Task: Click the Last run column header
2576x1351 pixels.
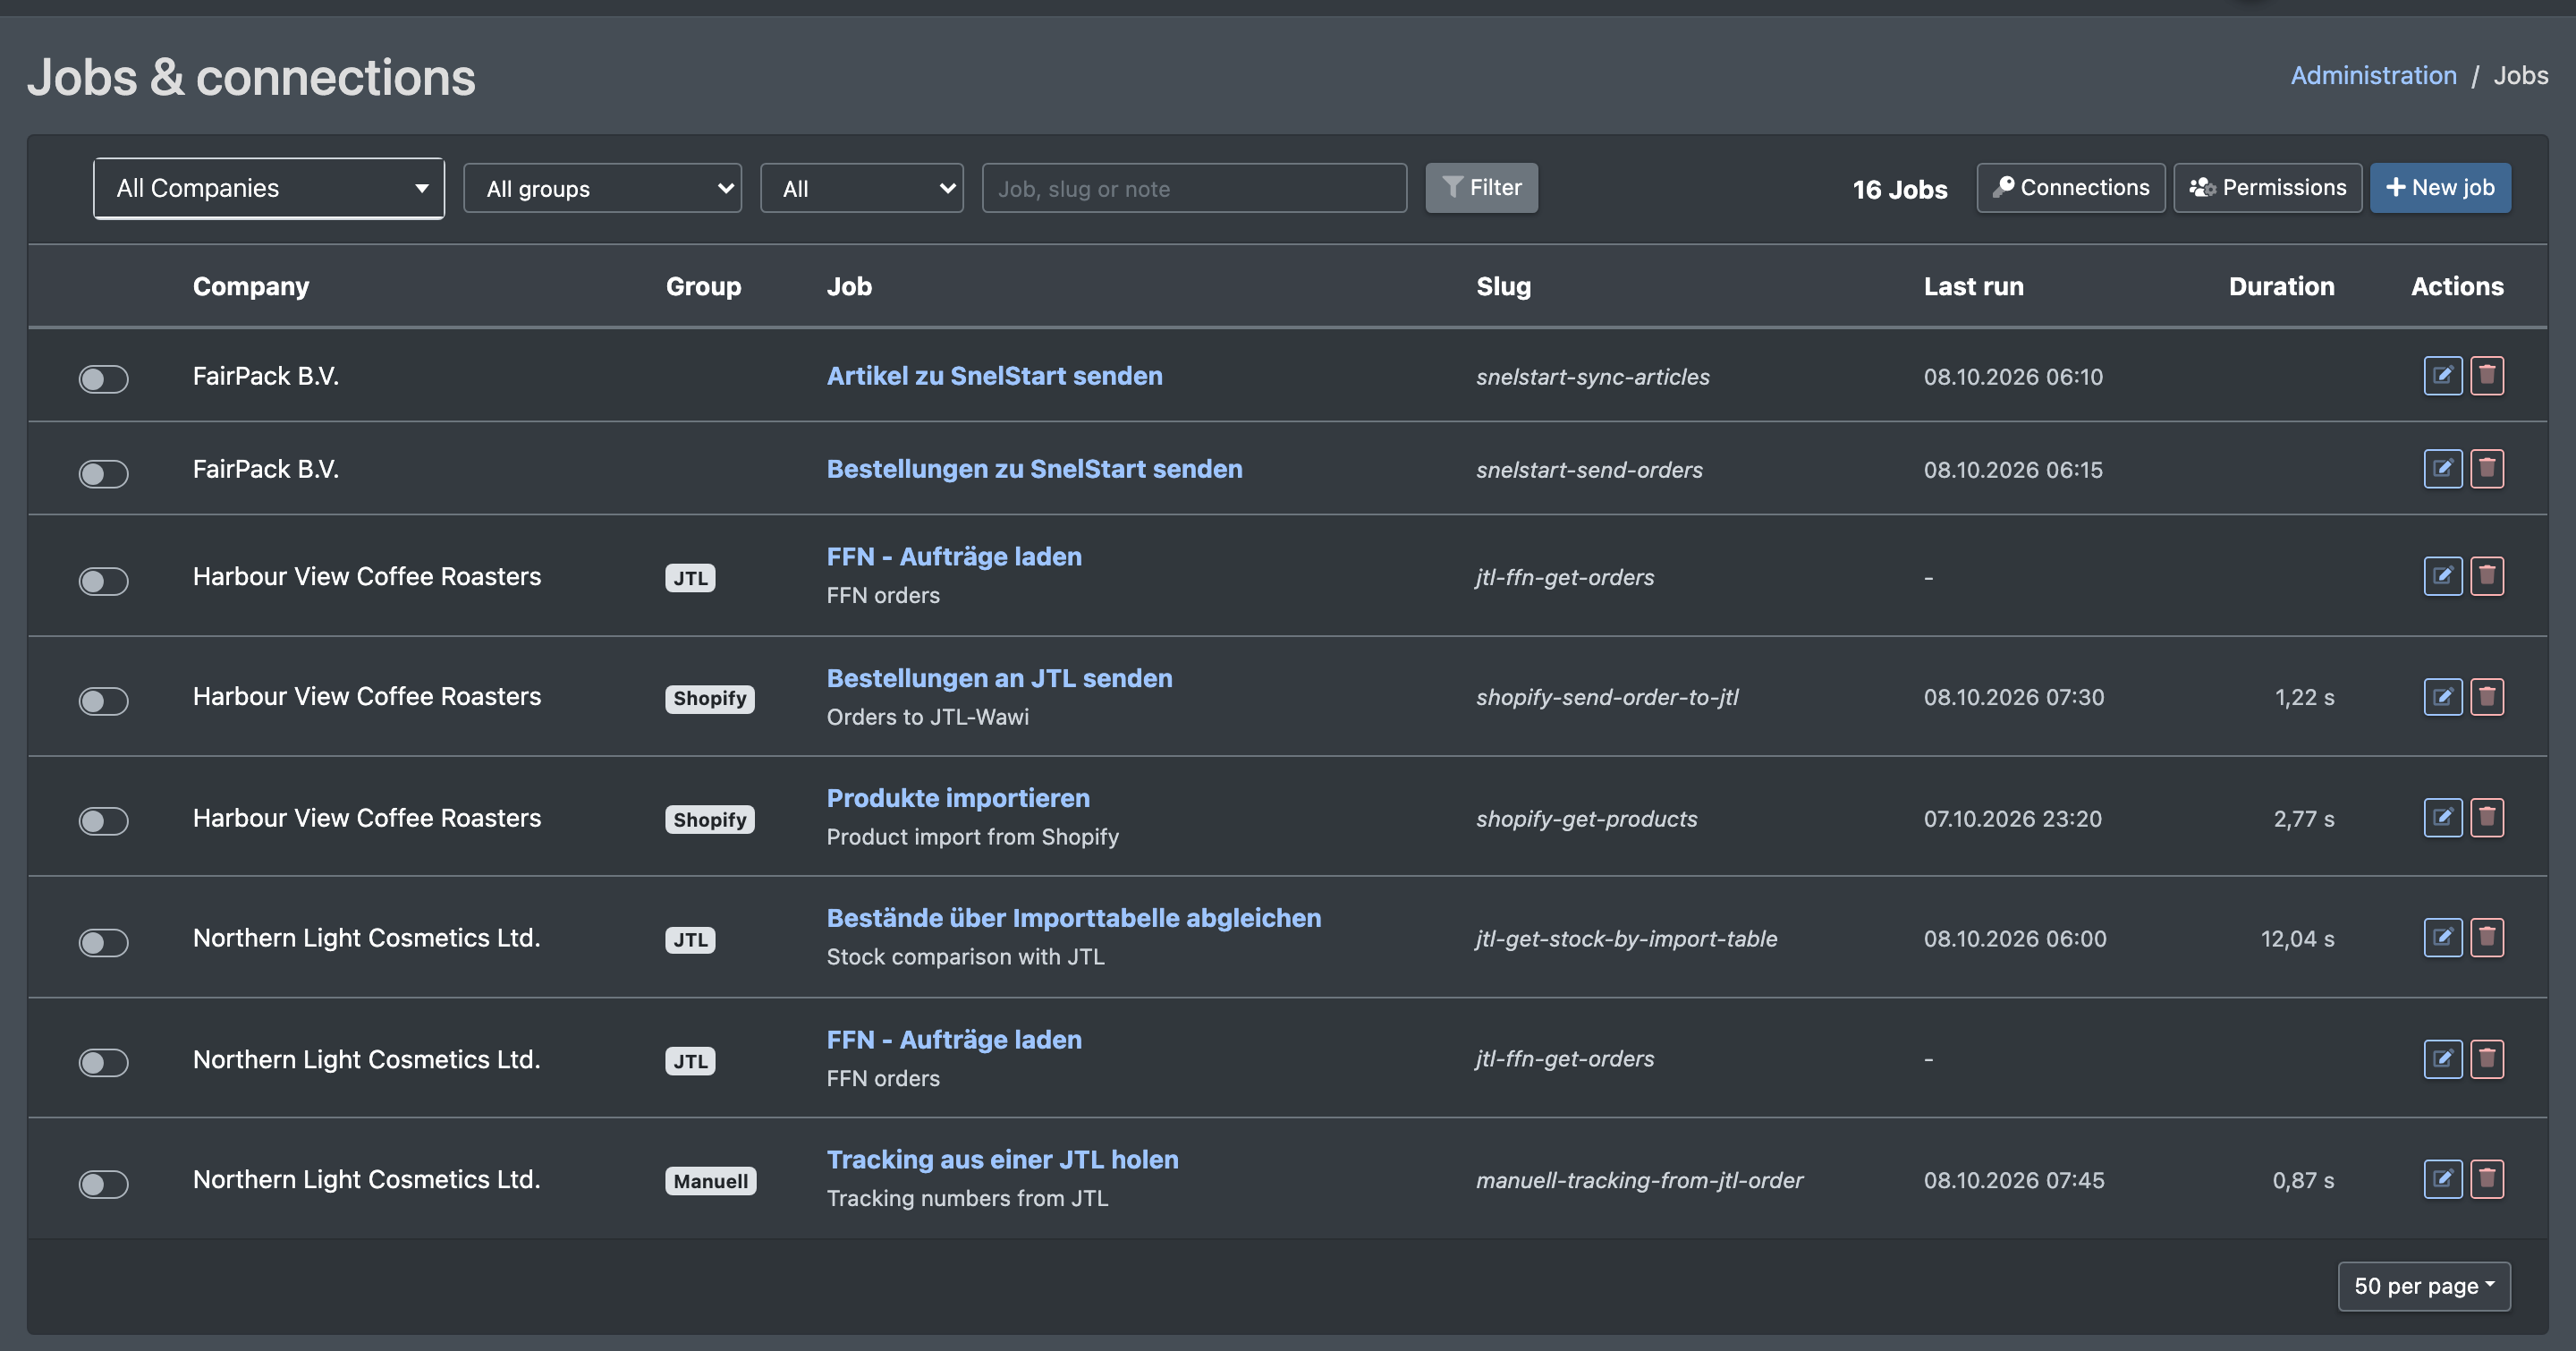Action: [x=1973, y=286]
